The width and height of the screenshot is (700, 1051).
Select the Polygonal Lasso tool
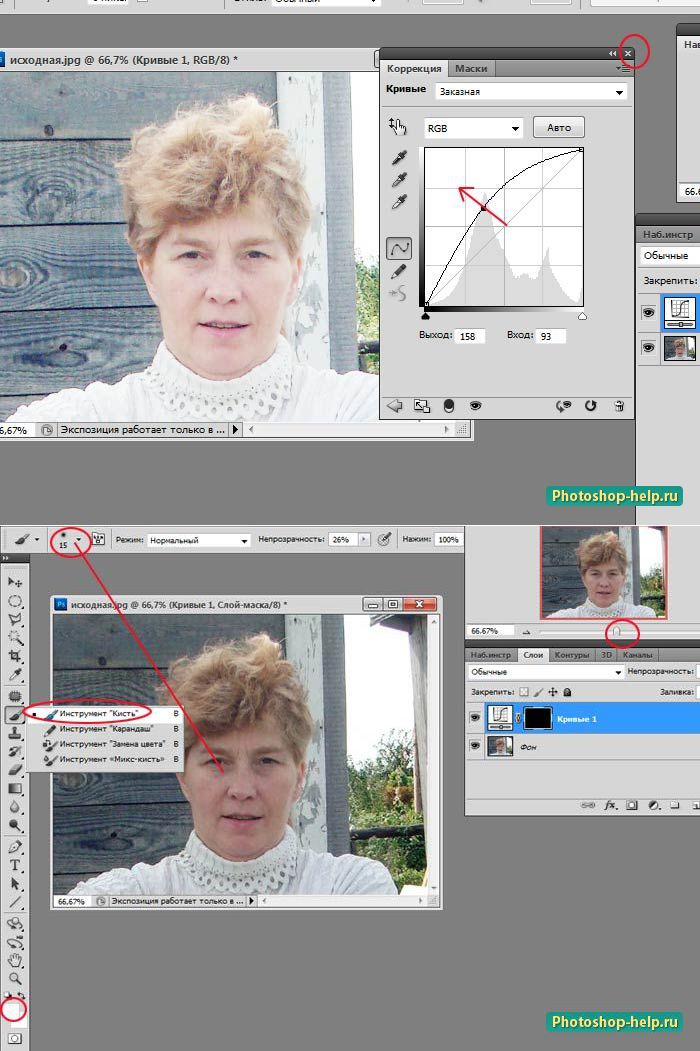[x=15, y=619]
